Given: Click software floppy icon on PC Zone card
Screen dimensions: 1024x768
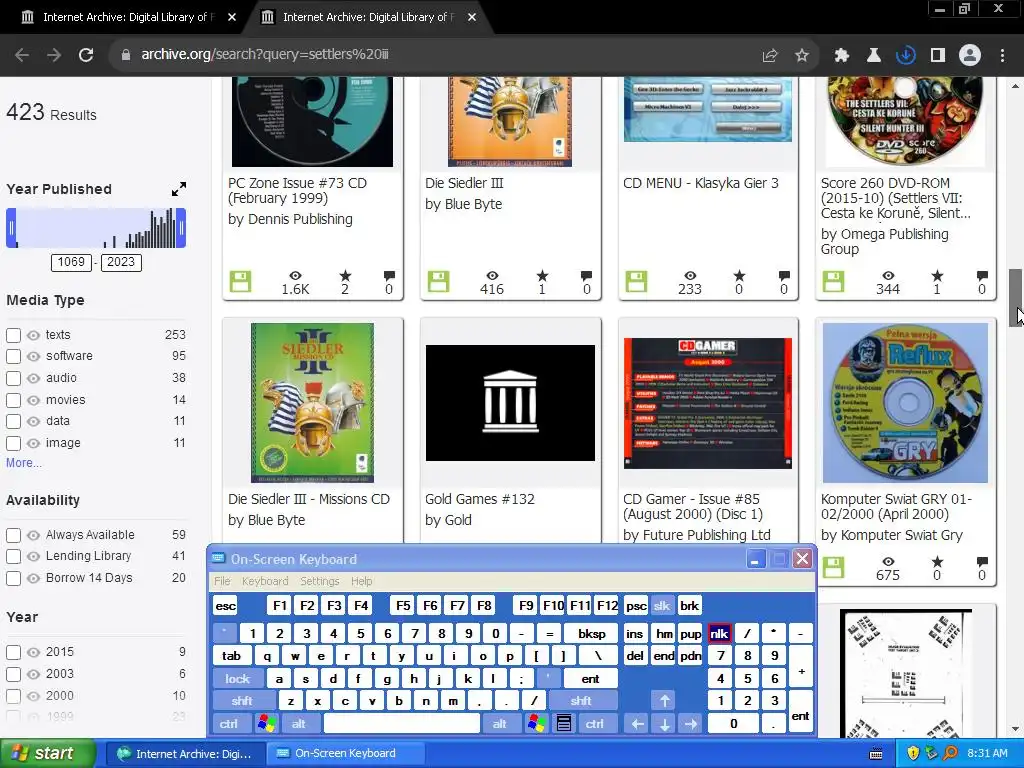Looking at the screenshot, I should coord(240,281).
